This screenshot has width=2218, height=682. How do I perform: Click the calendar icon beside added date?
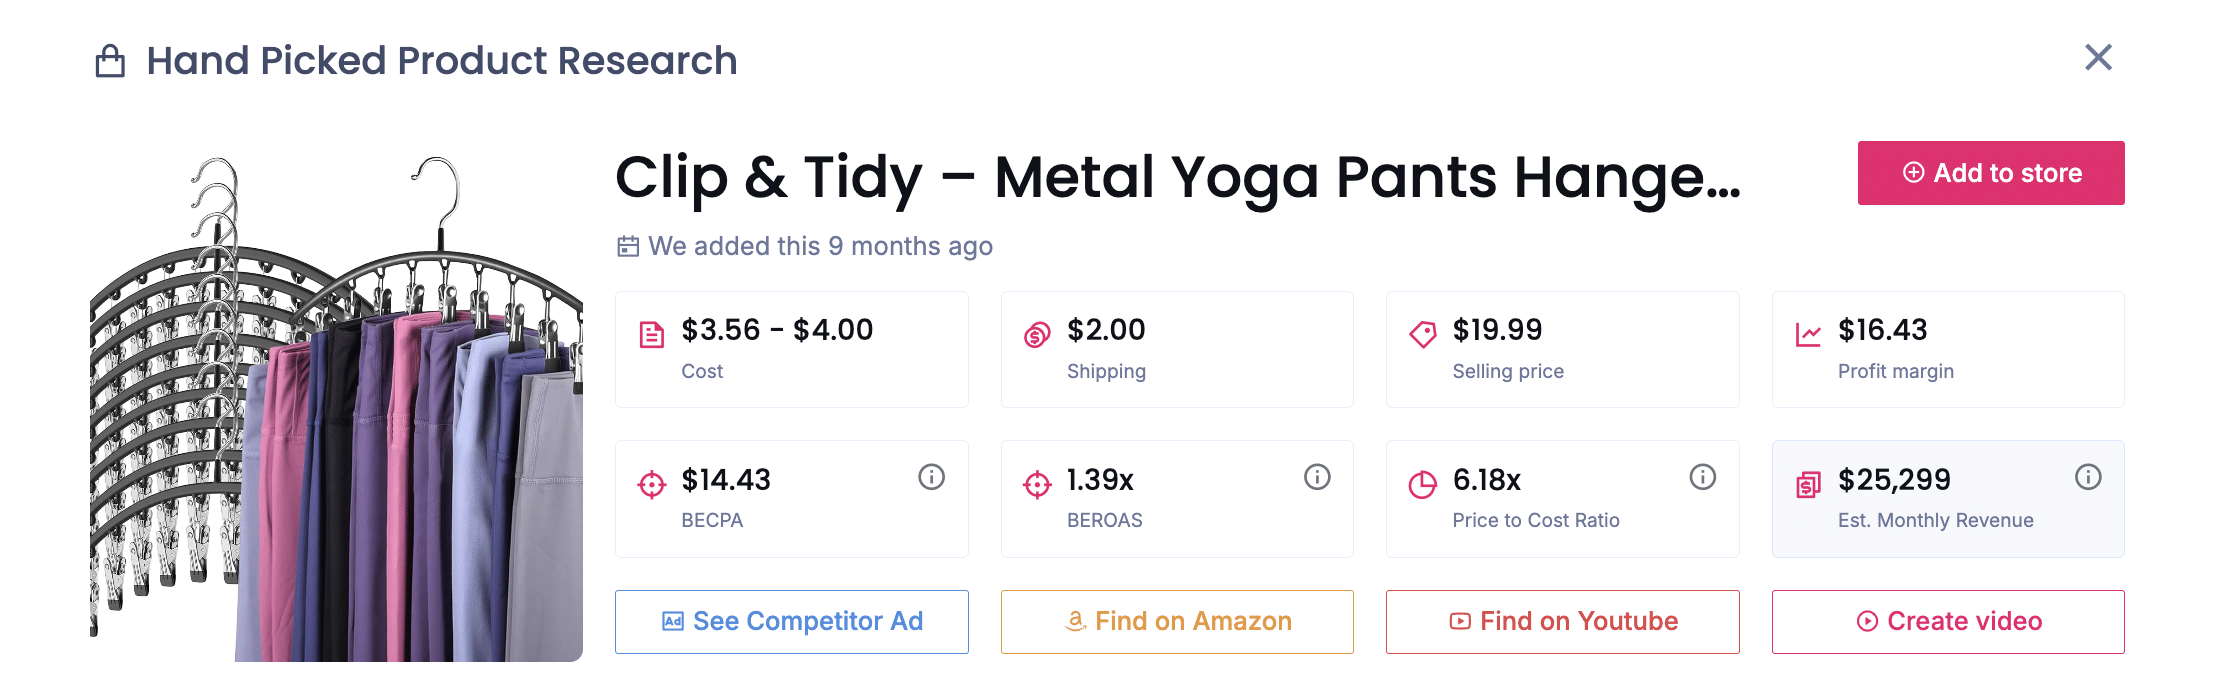click(628, 246)
